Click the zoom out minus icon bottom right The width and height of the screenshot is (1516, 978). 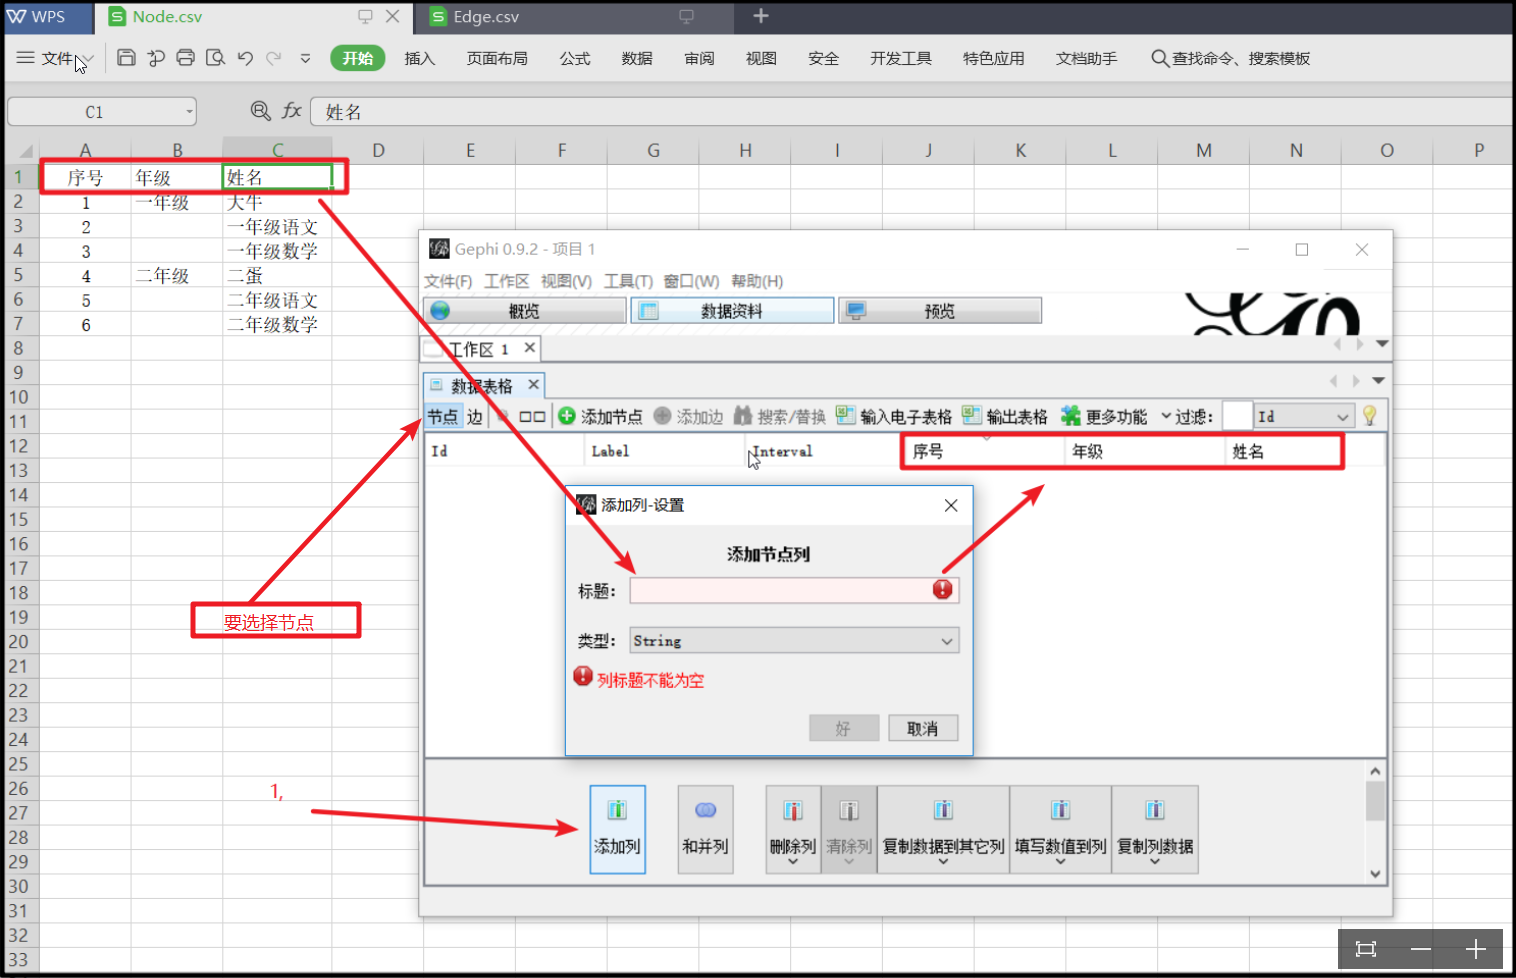tap(1421, 949)
